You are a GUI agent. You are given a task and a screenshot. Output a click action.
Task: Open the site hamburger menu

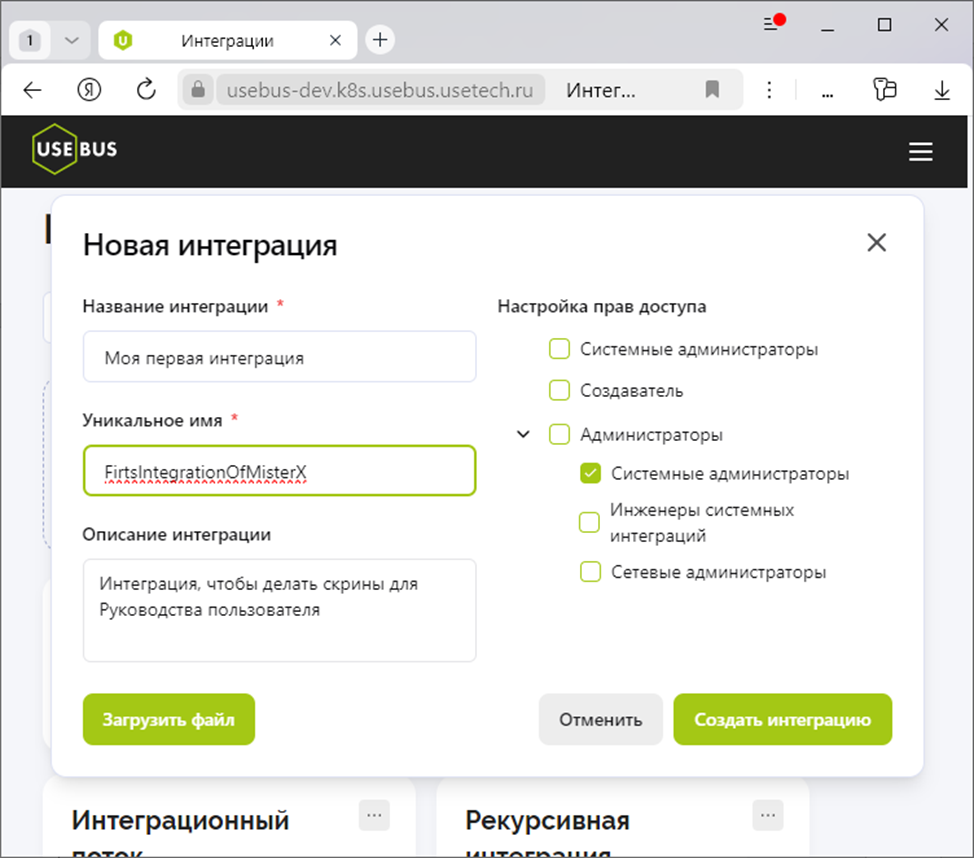920,151
